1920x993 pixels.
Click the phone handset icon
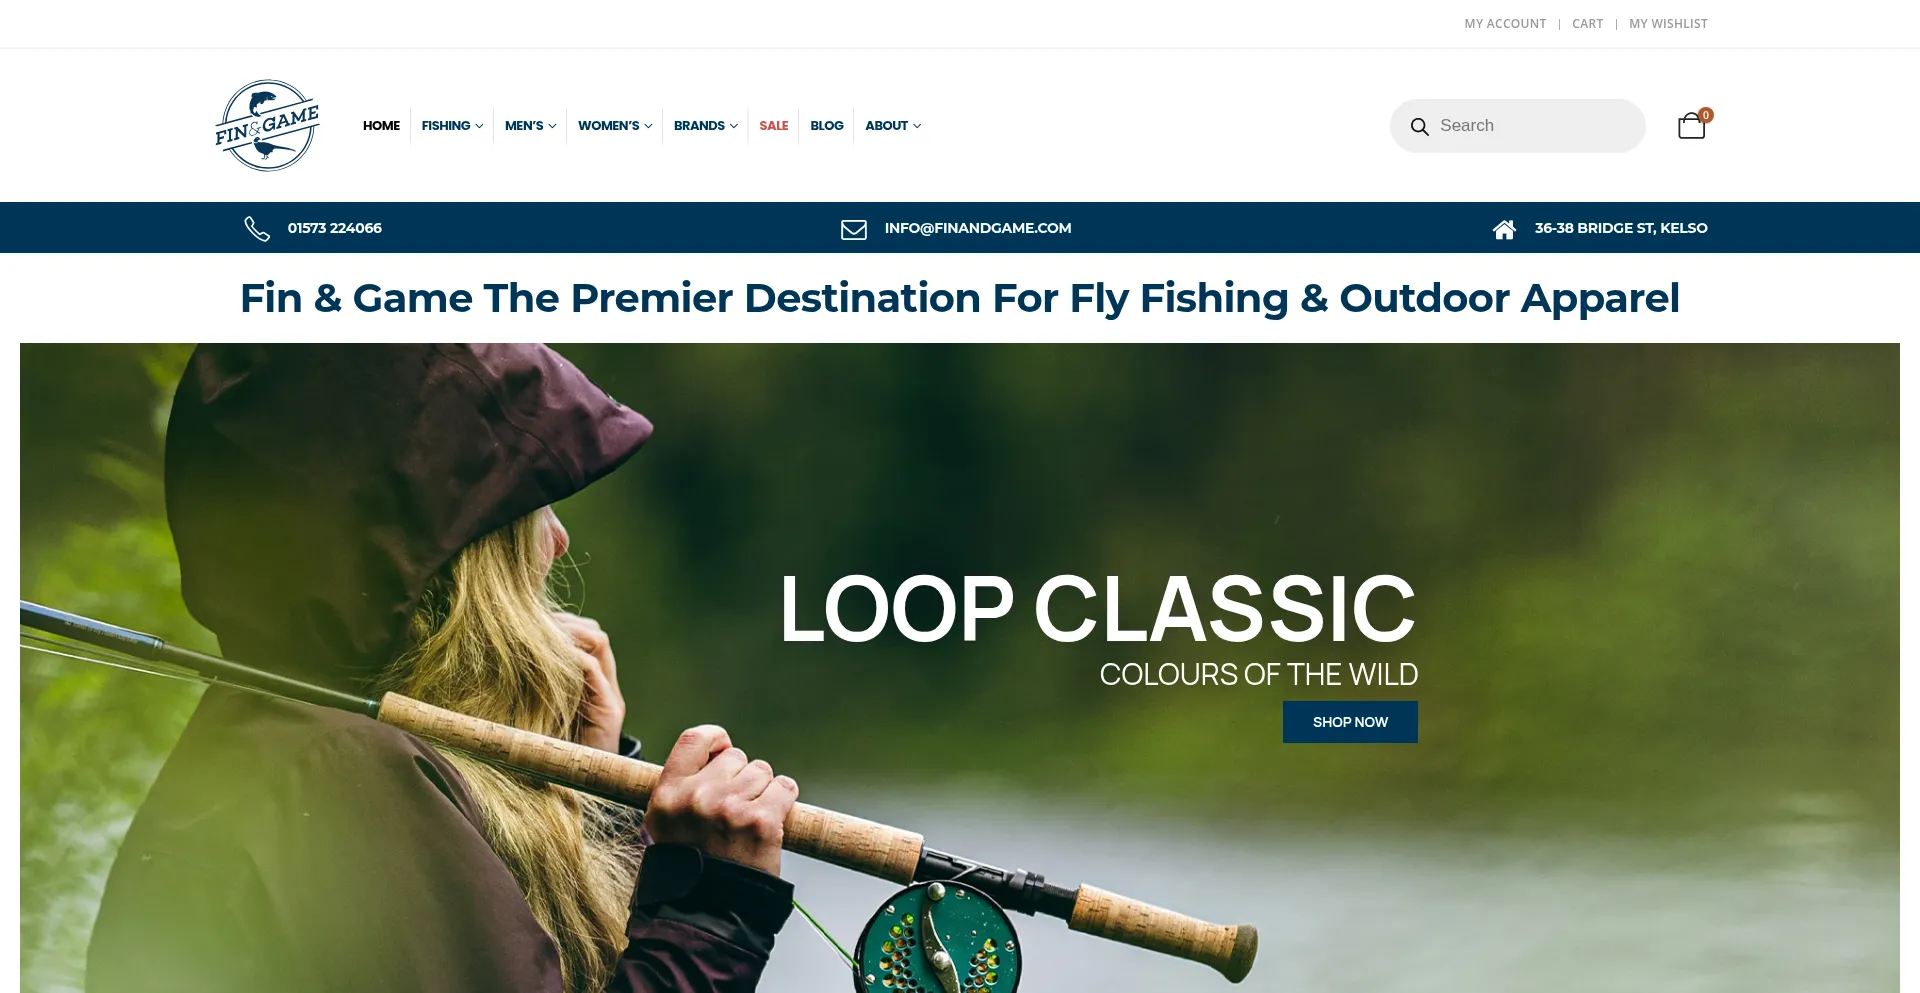257,229
